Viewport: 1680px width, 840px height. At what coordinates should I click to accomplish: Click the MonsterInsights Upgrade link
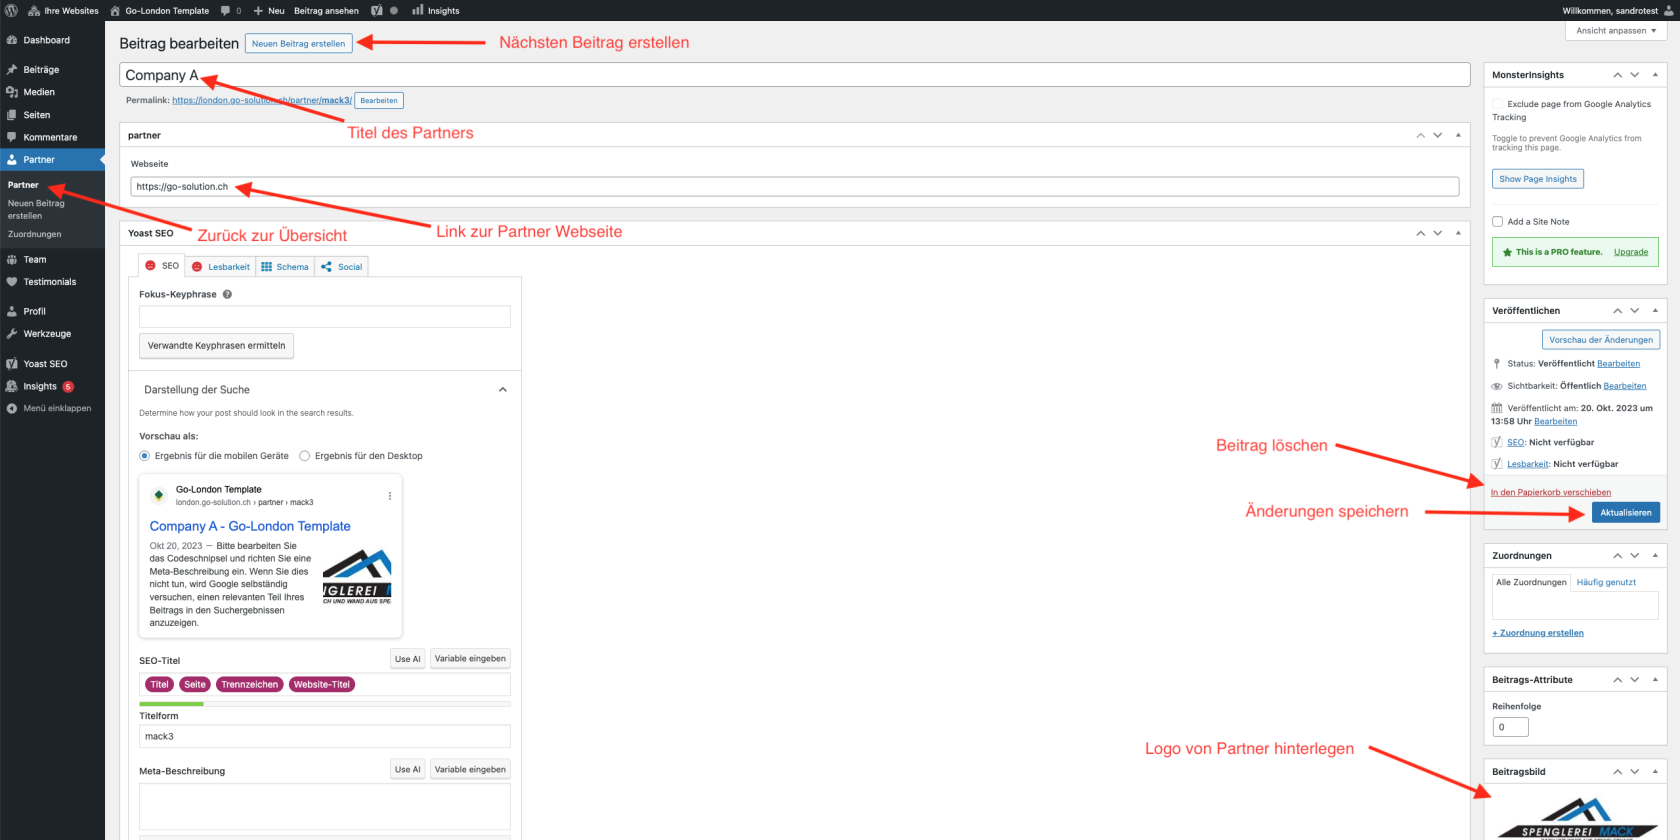(x=1631, y=252)
